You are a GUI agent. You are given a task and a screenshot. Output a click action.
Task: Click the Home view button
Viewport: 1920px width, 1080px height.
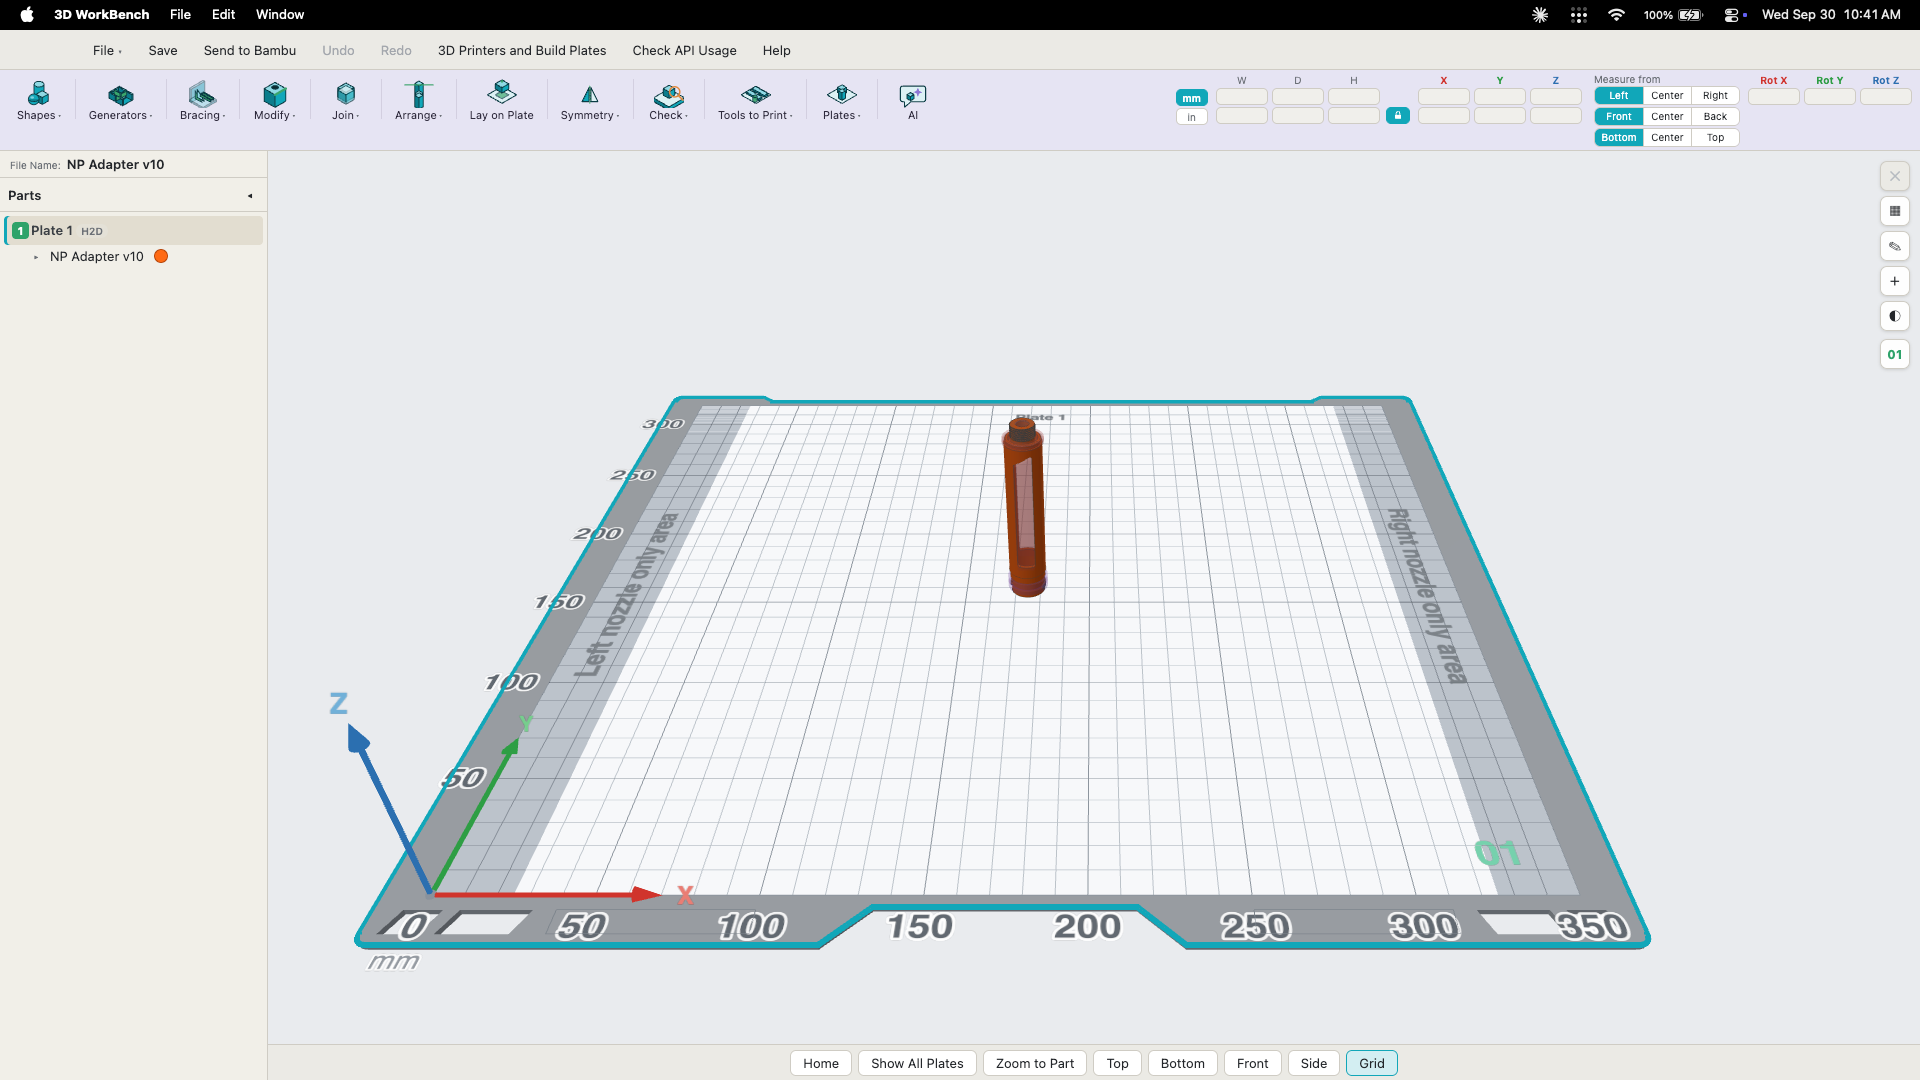point(821,1063)
